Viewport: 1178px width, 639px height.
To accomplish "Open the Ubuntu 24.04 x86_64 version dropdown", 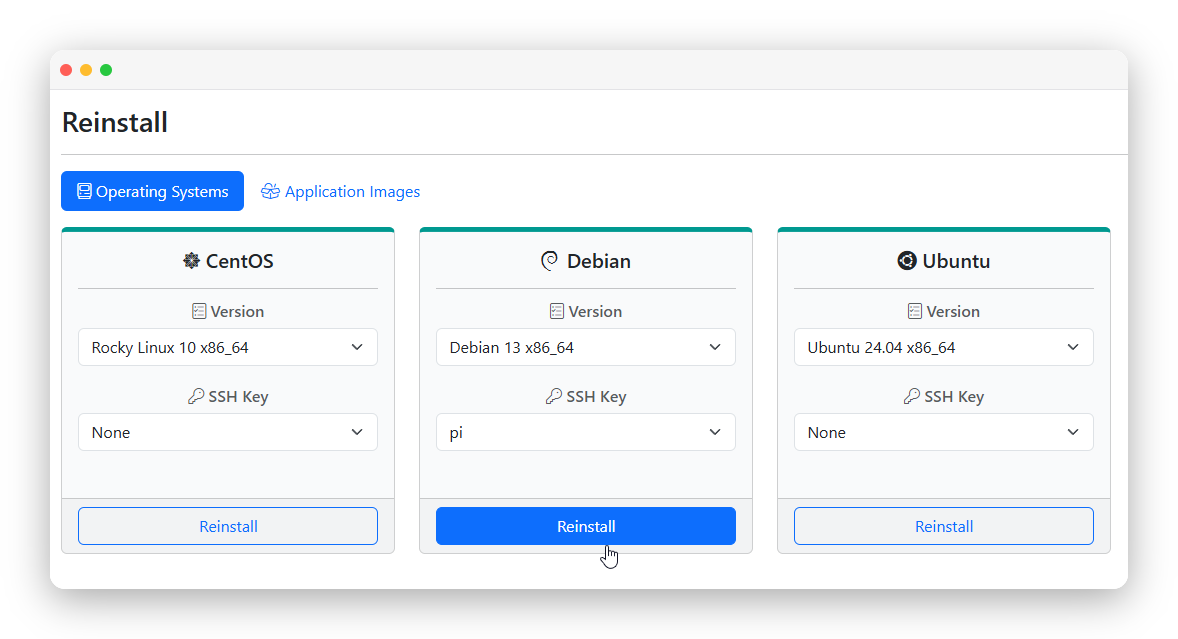I will tap(944, 347).
